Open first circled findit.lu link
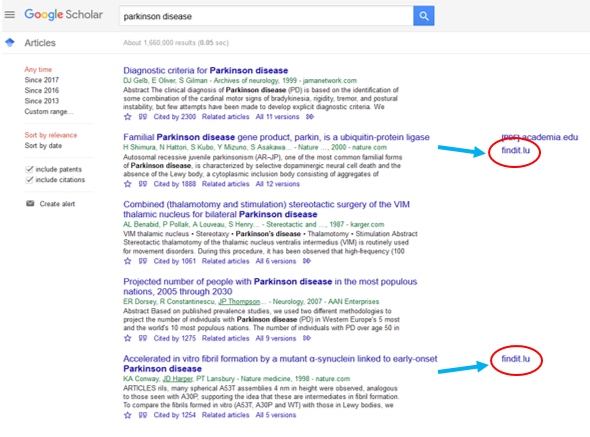This screenshot has height=437, width=590. (x=515, y=150)
